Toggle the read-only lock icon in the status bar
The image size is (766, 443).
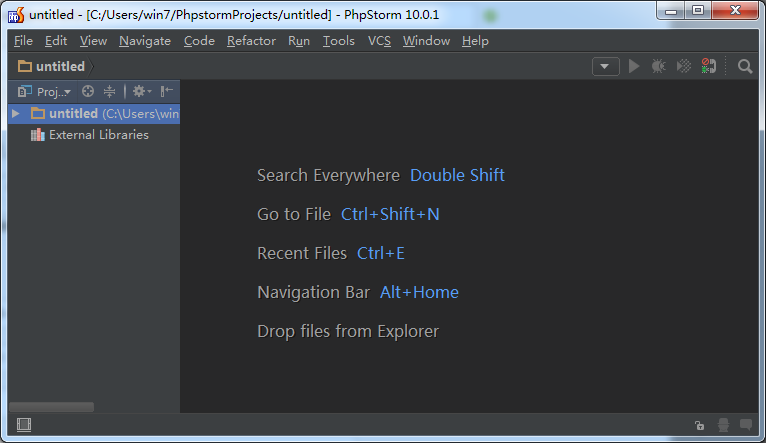(700, 425)
